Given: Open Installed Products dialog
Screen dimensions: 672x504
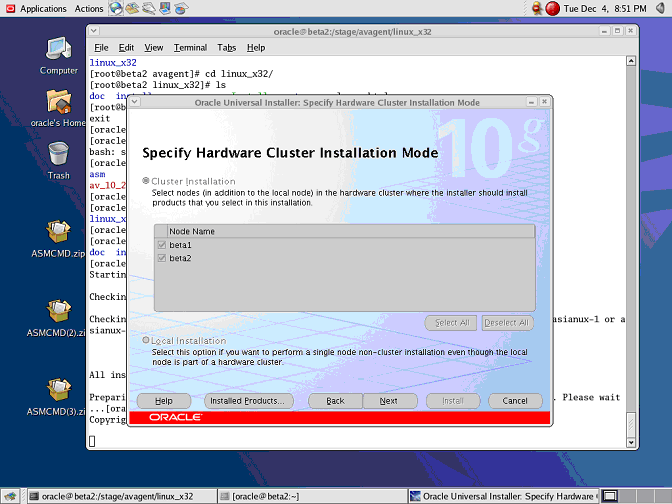Looking at the screenshot, I should click(249, 401).
